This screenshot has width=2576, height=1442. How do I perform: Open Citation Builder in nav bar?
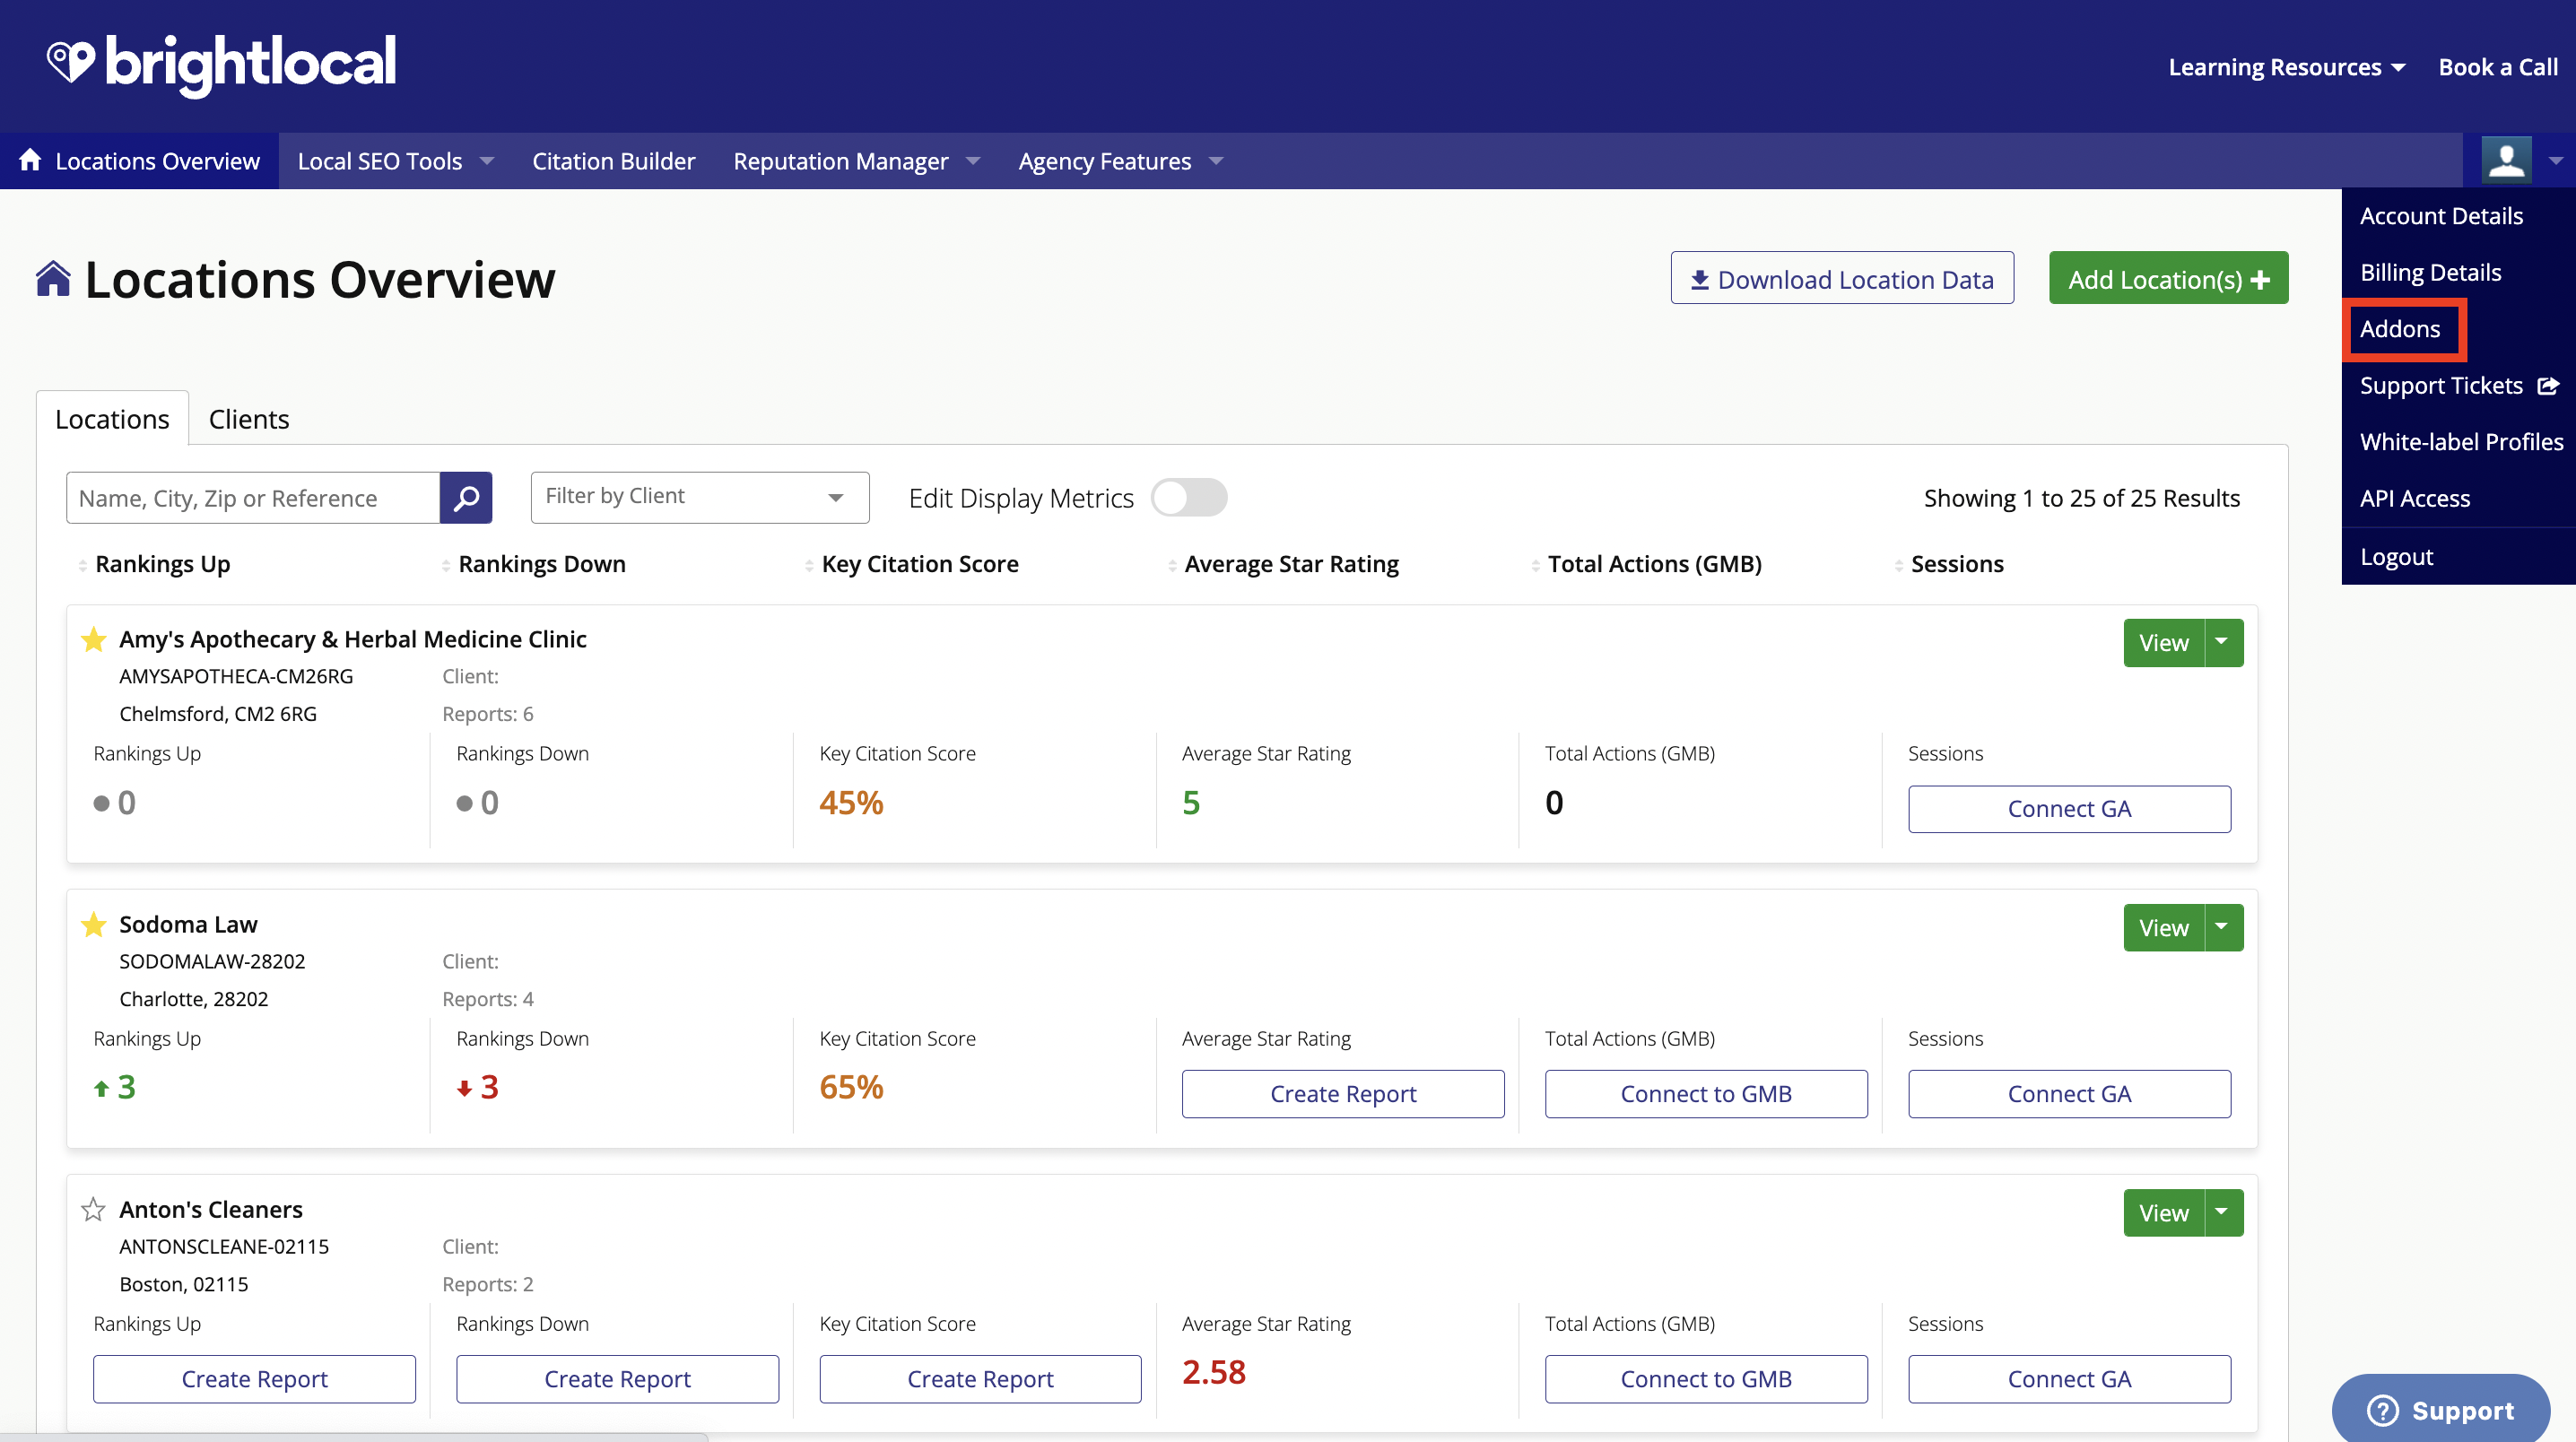click(613, 161)
